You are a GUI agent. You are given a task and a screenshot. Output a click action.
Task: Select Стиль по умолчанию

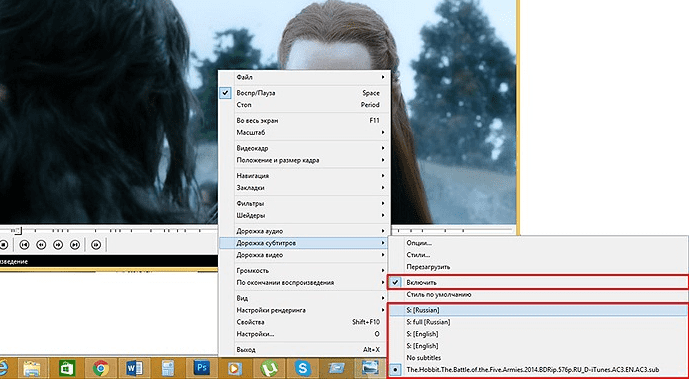click(538, 294)
